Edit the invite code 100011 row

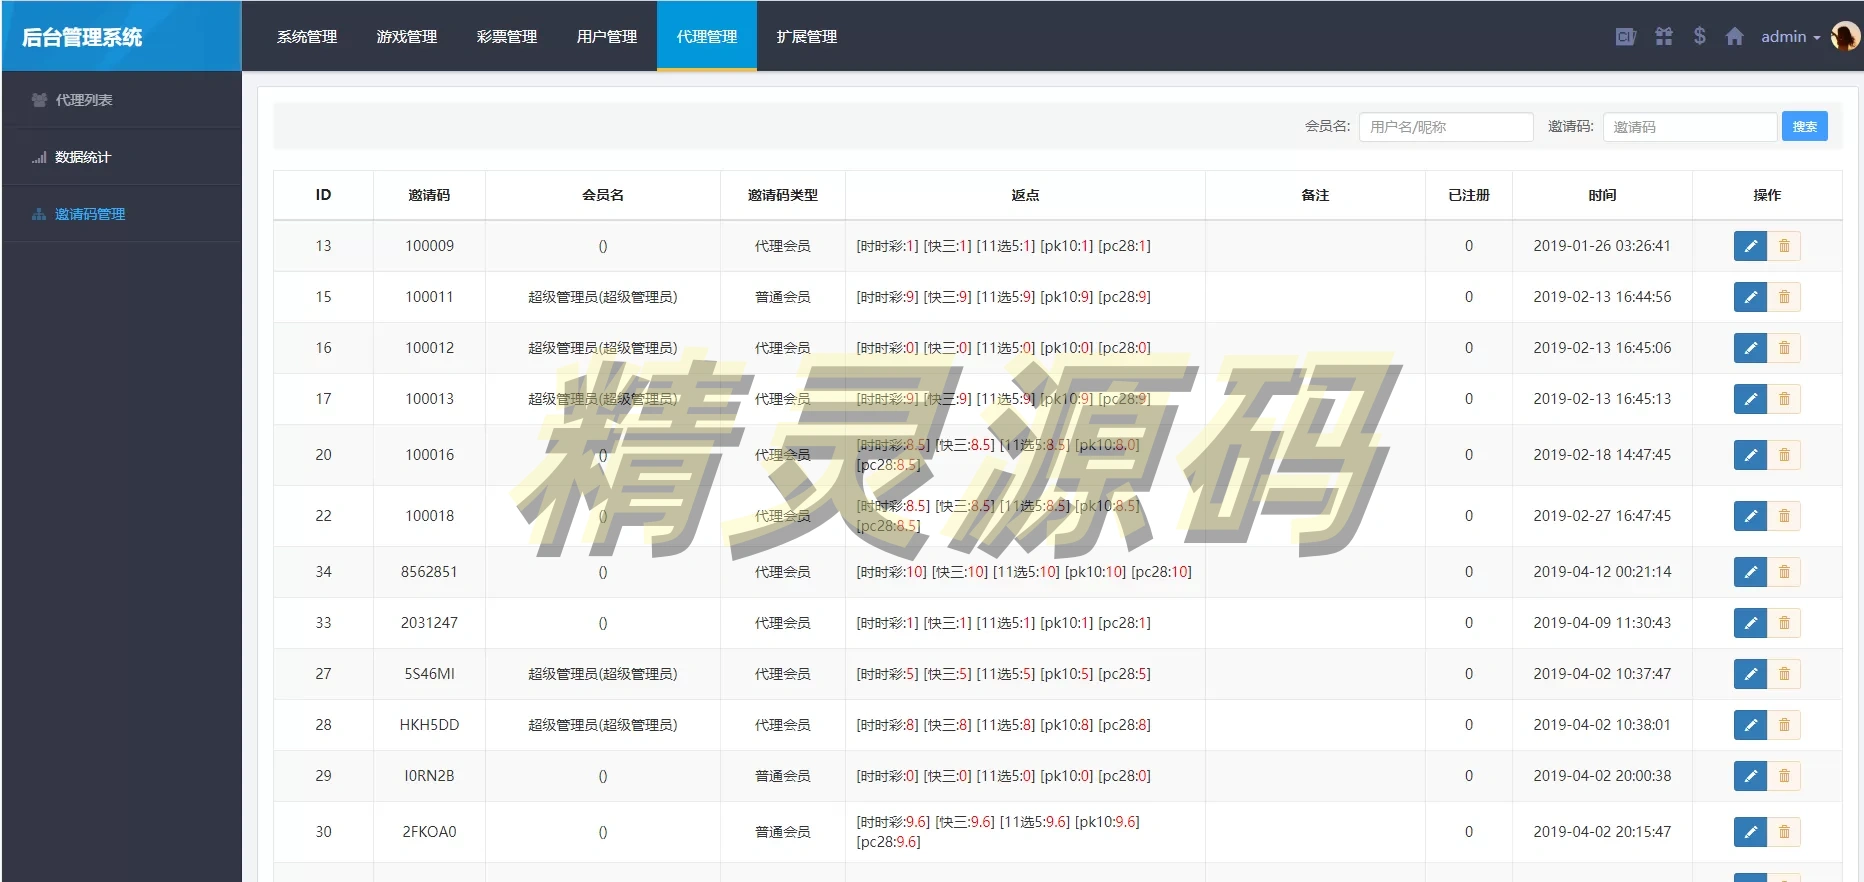point(1750,297)
